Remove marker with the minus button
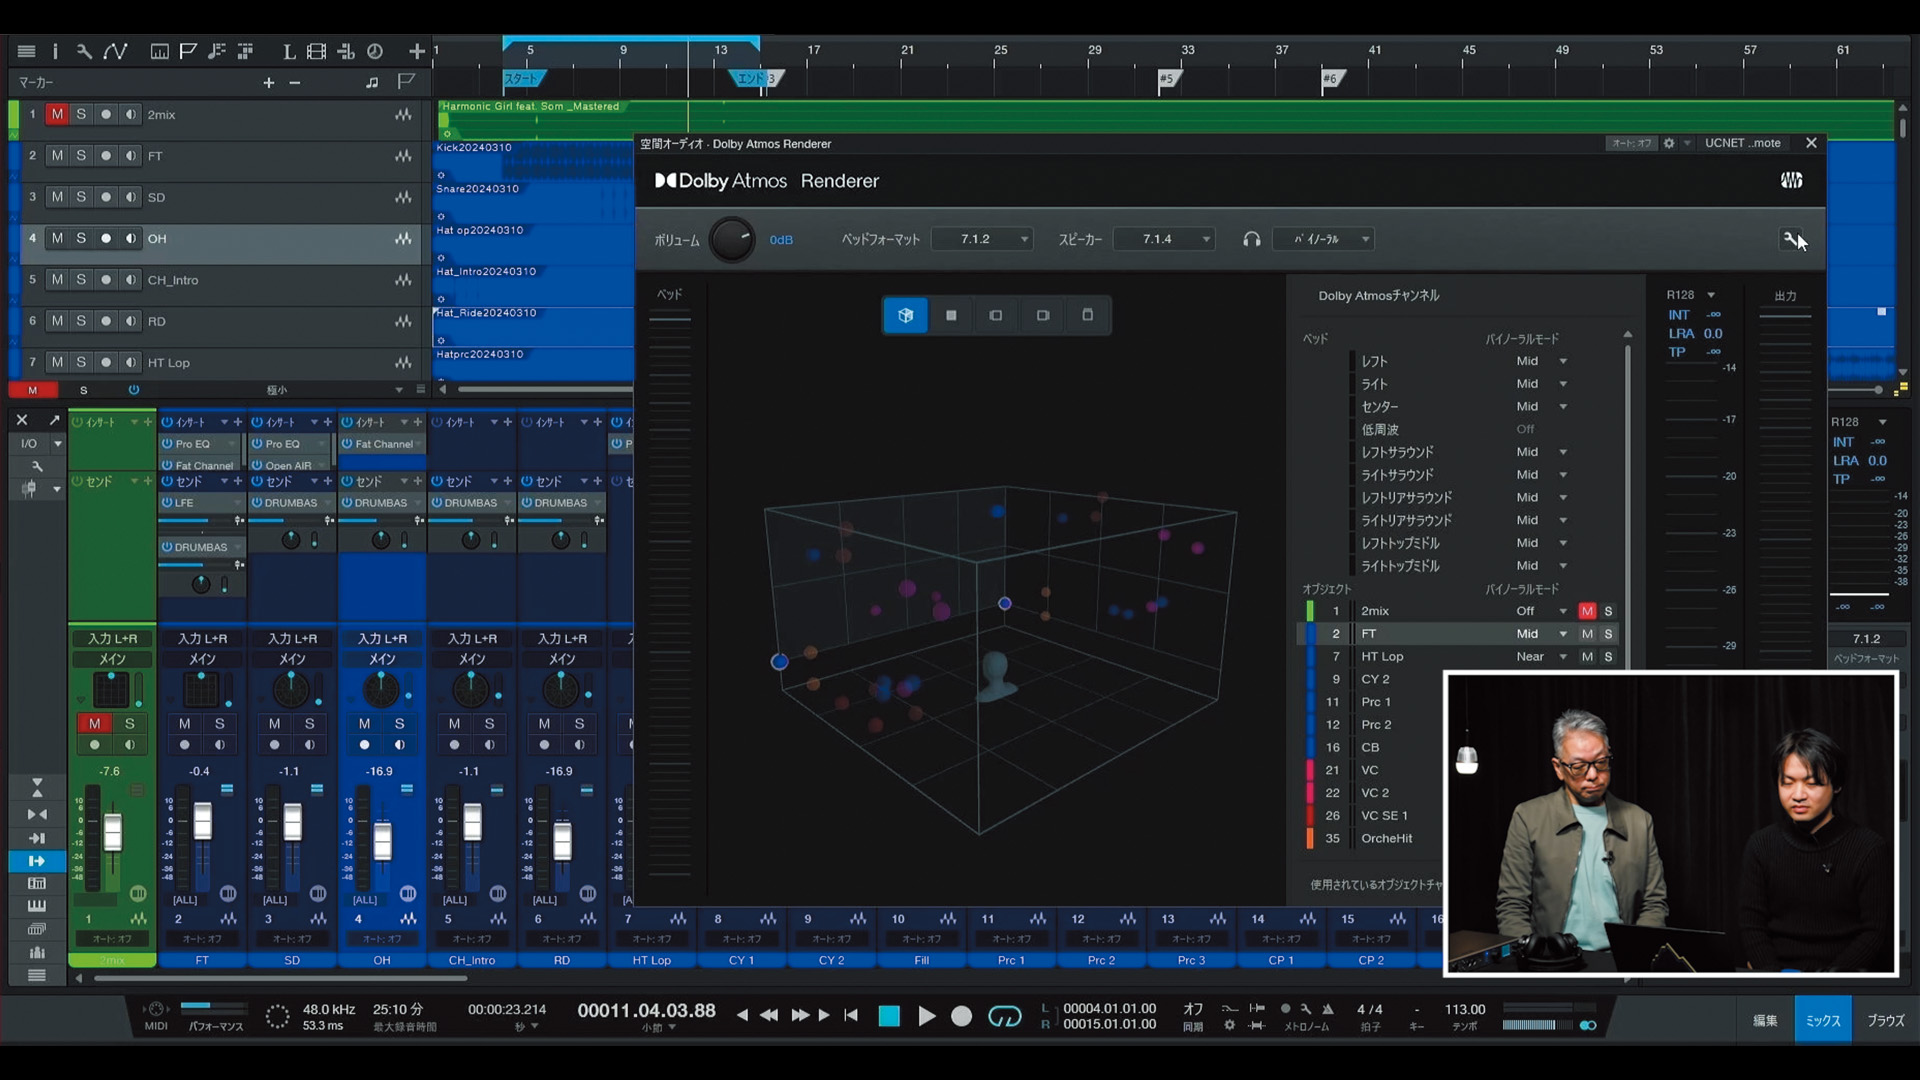The height and width of the screenshot is (1080, 1920). (x=295, y=83)
